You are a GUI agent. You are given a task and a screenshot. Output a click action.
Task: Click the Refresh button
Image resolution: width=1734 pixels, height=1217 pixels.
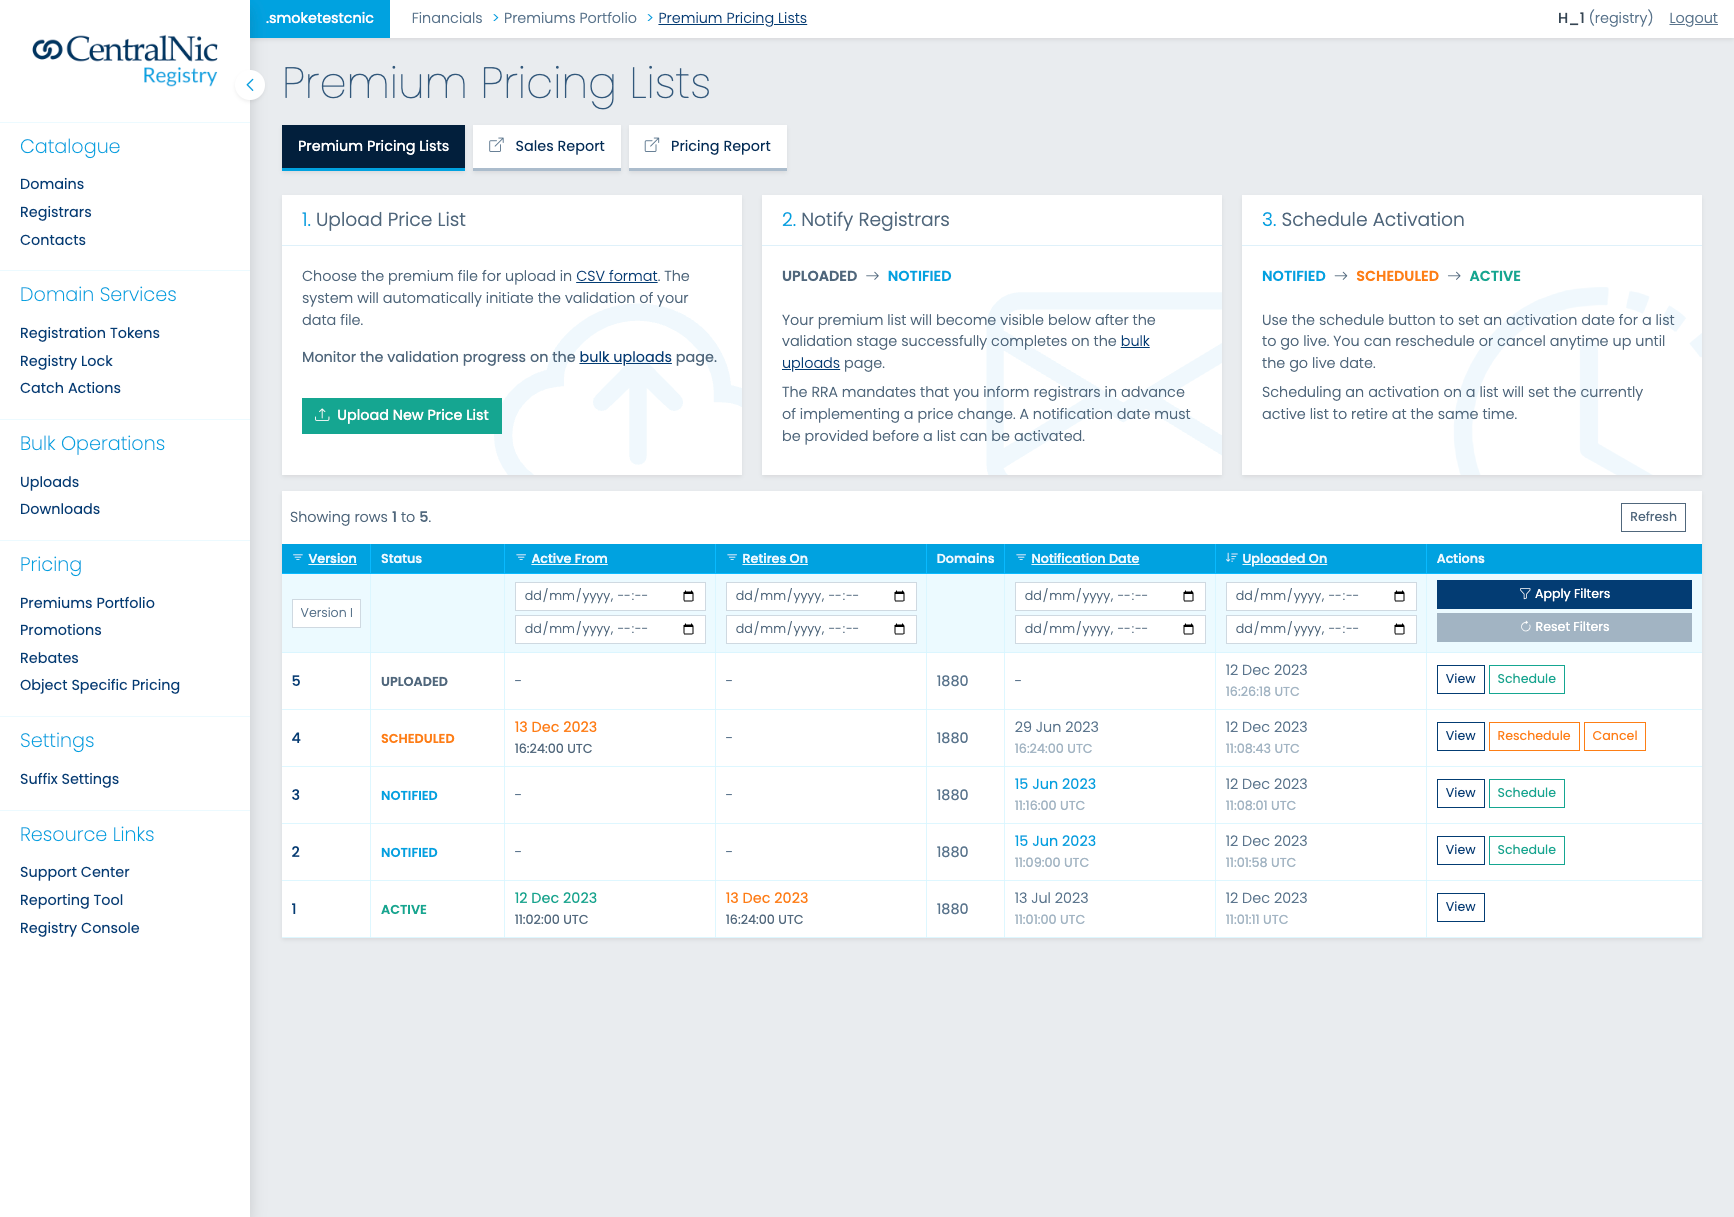[1653, 517]
